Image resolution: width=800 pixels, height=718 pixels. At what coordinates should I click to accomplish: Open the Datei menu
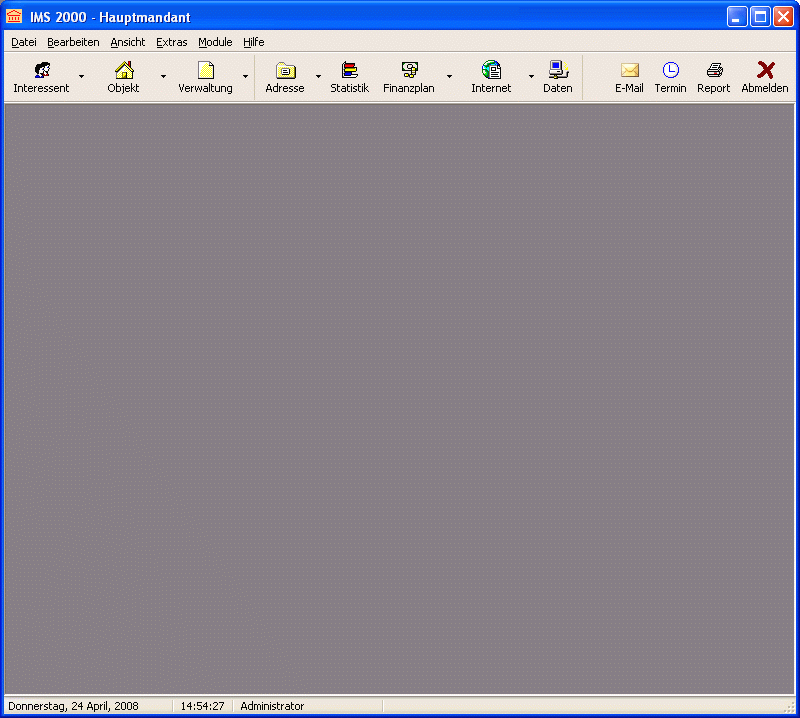tap(24, 42)
